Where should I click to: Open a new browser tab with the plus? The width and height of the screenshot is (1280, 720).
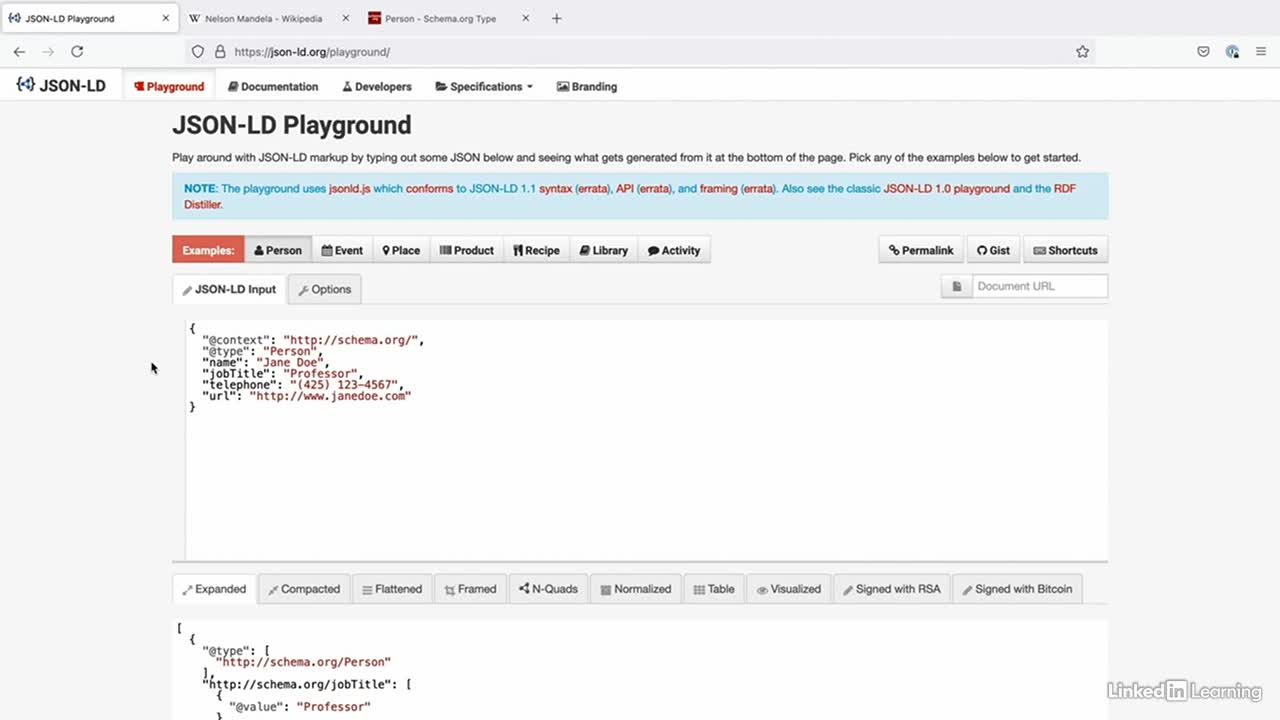click(x=557, y=18)
